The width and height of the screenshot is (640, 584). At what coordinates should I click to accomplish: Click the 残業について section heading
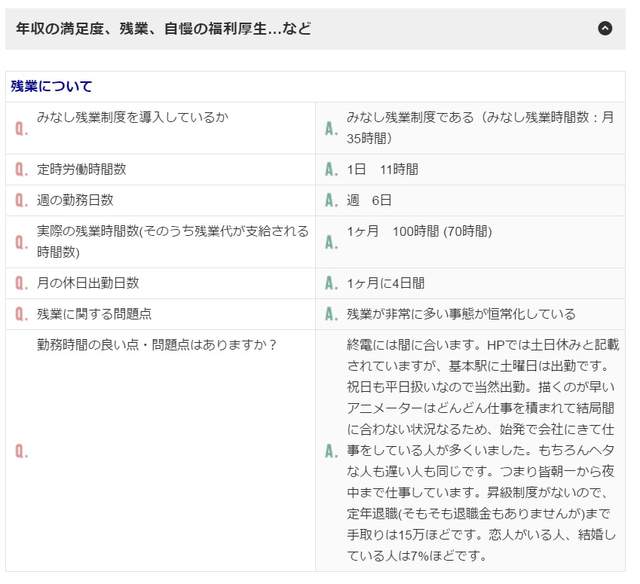pos(51,87)
